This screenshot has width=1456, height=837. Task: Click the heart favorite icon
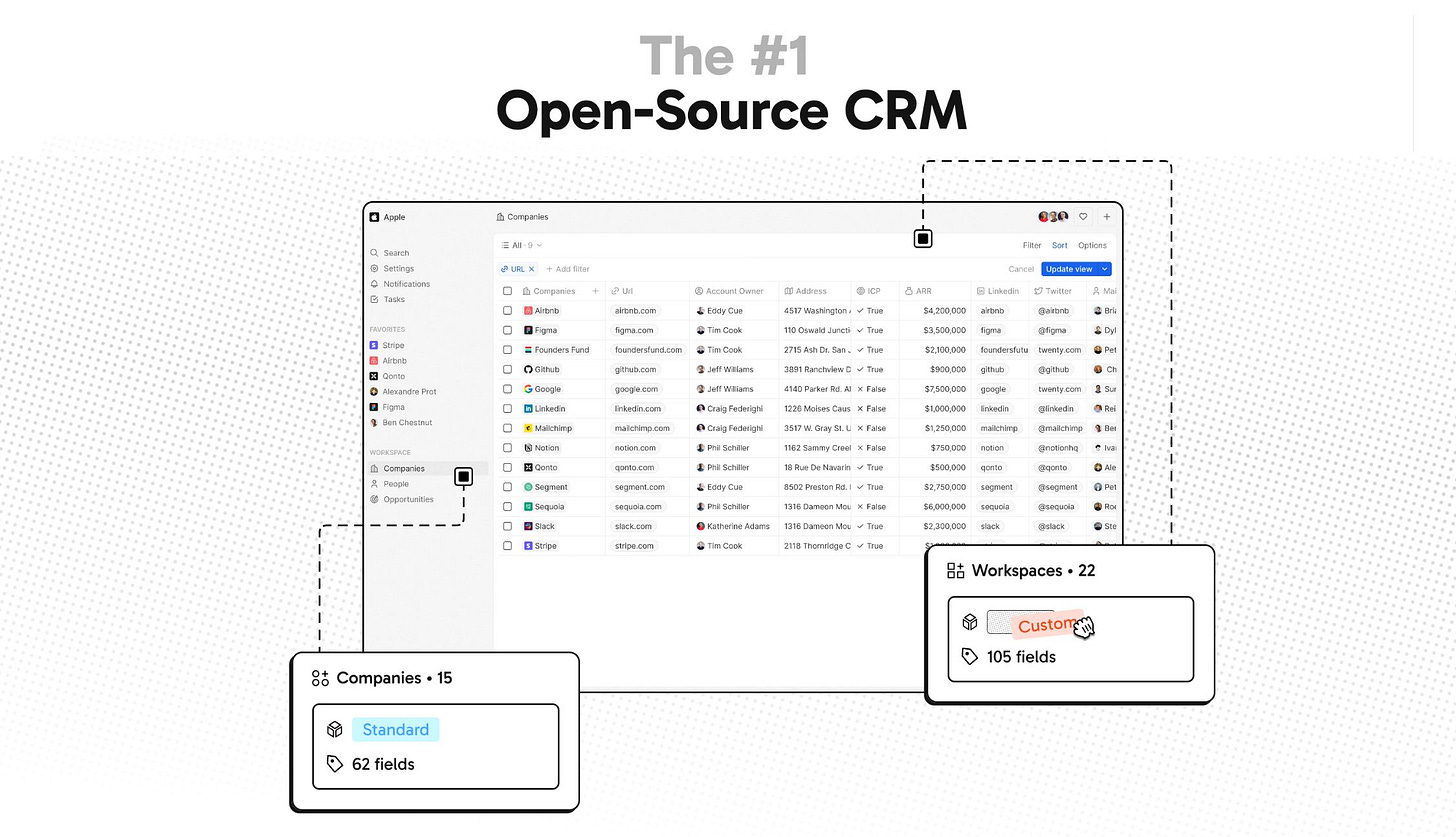point(1083,217)
